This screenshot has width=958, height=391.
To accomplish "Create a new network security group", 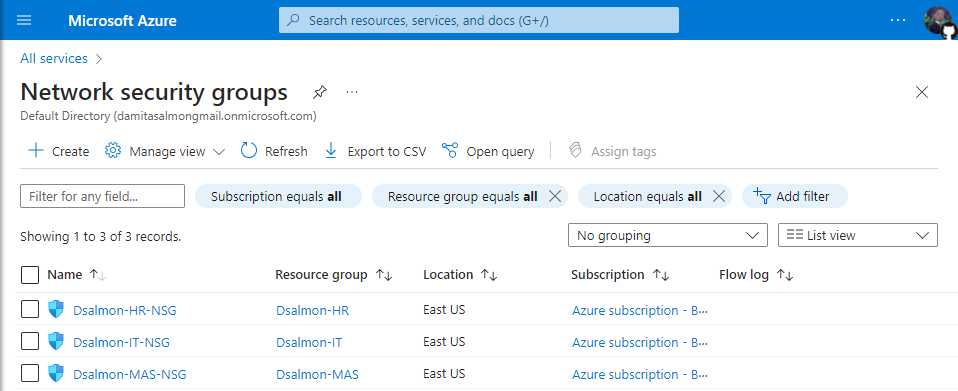I will tap(59, 151).
